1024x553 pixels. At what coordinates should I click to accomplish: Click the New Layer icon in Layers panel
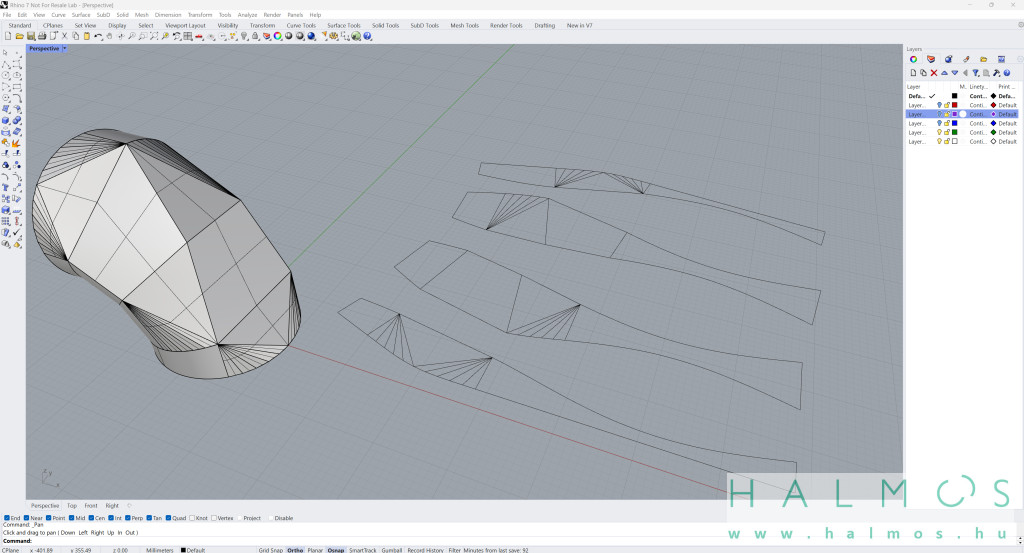tap(913, 73)
